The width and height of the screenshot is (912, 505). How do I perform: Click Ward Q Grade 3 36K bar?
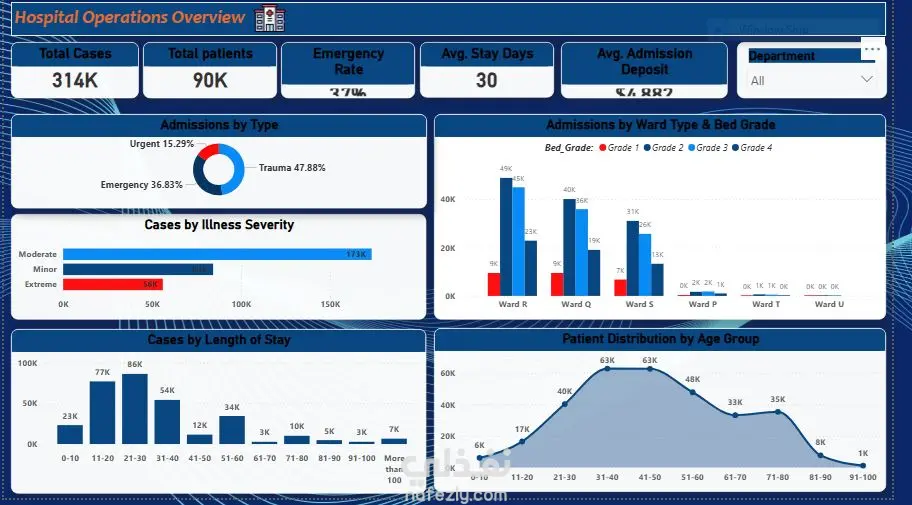tap(582, 252)
